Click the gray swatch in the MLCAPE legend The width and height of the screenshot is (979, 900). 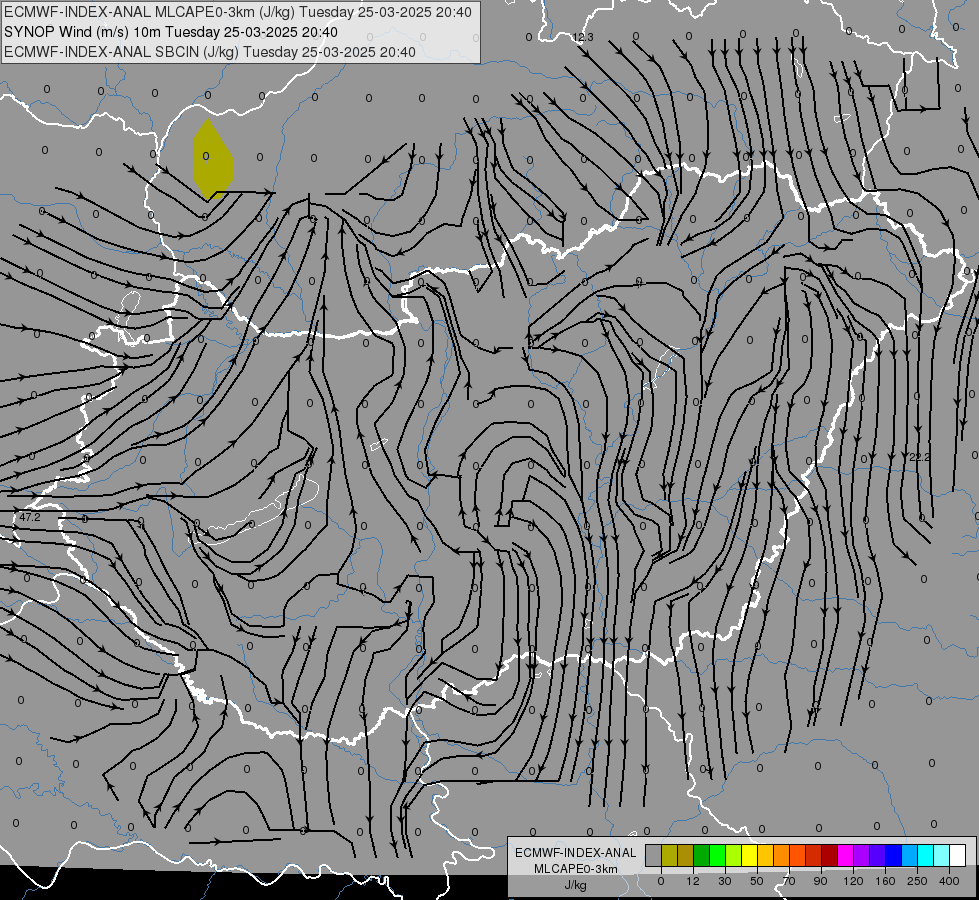coord(653,855)
